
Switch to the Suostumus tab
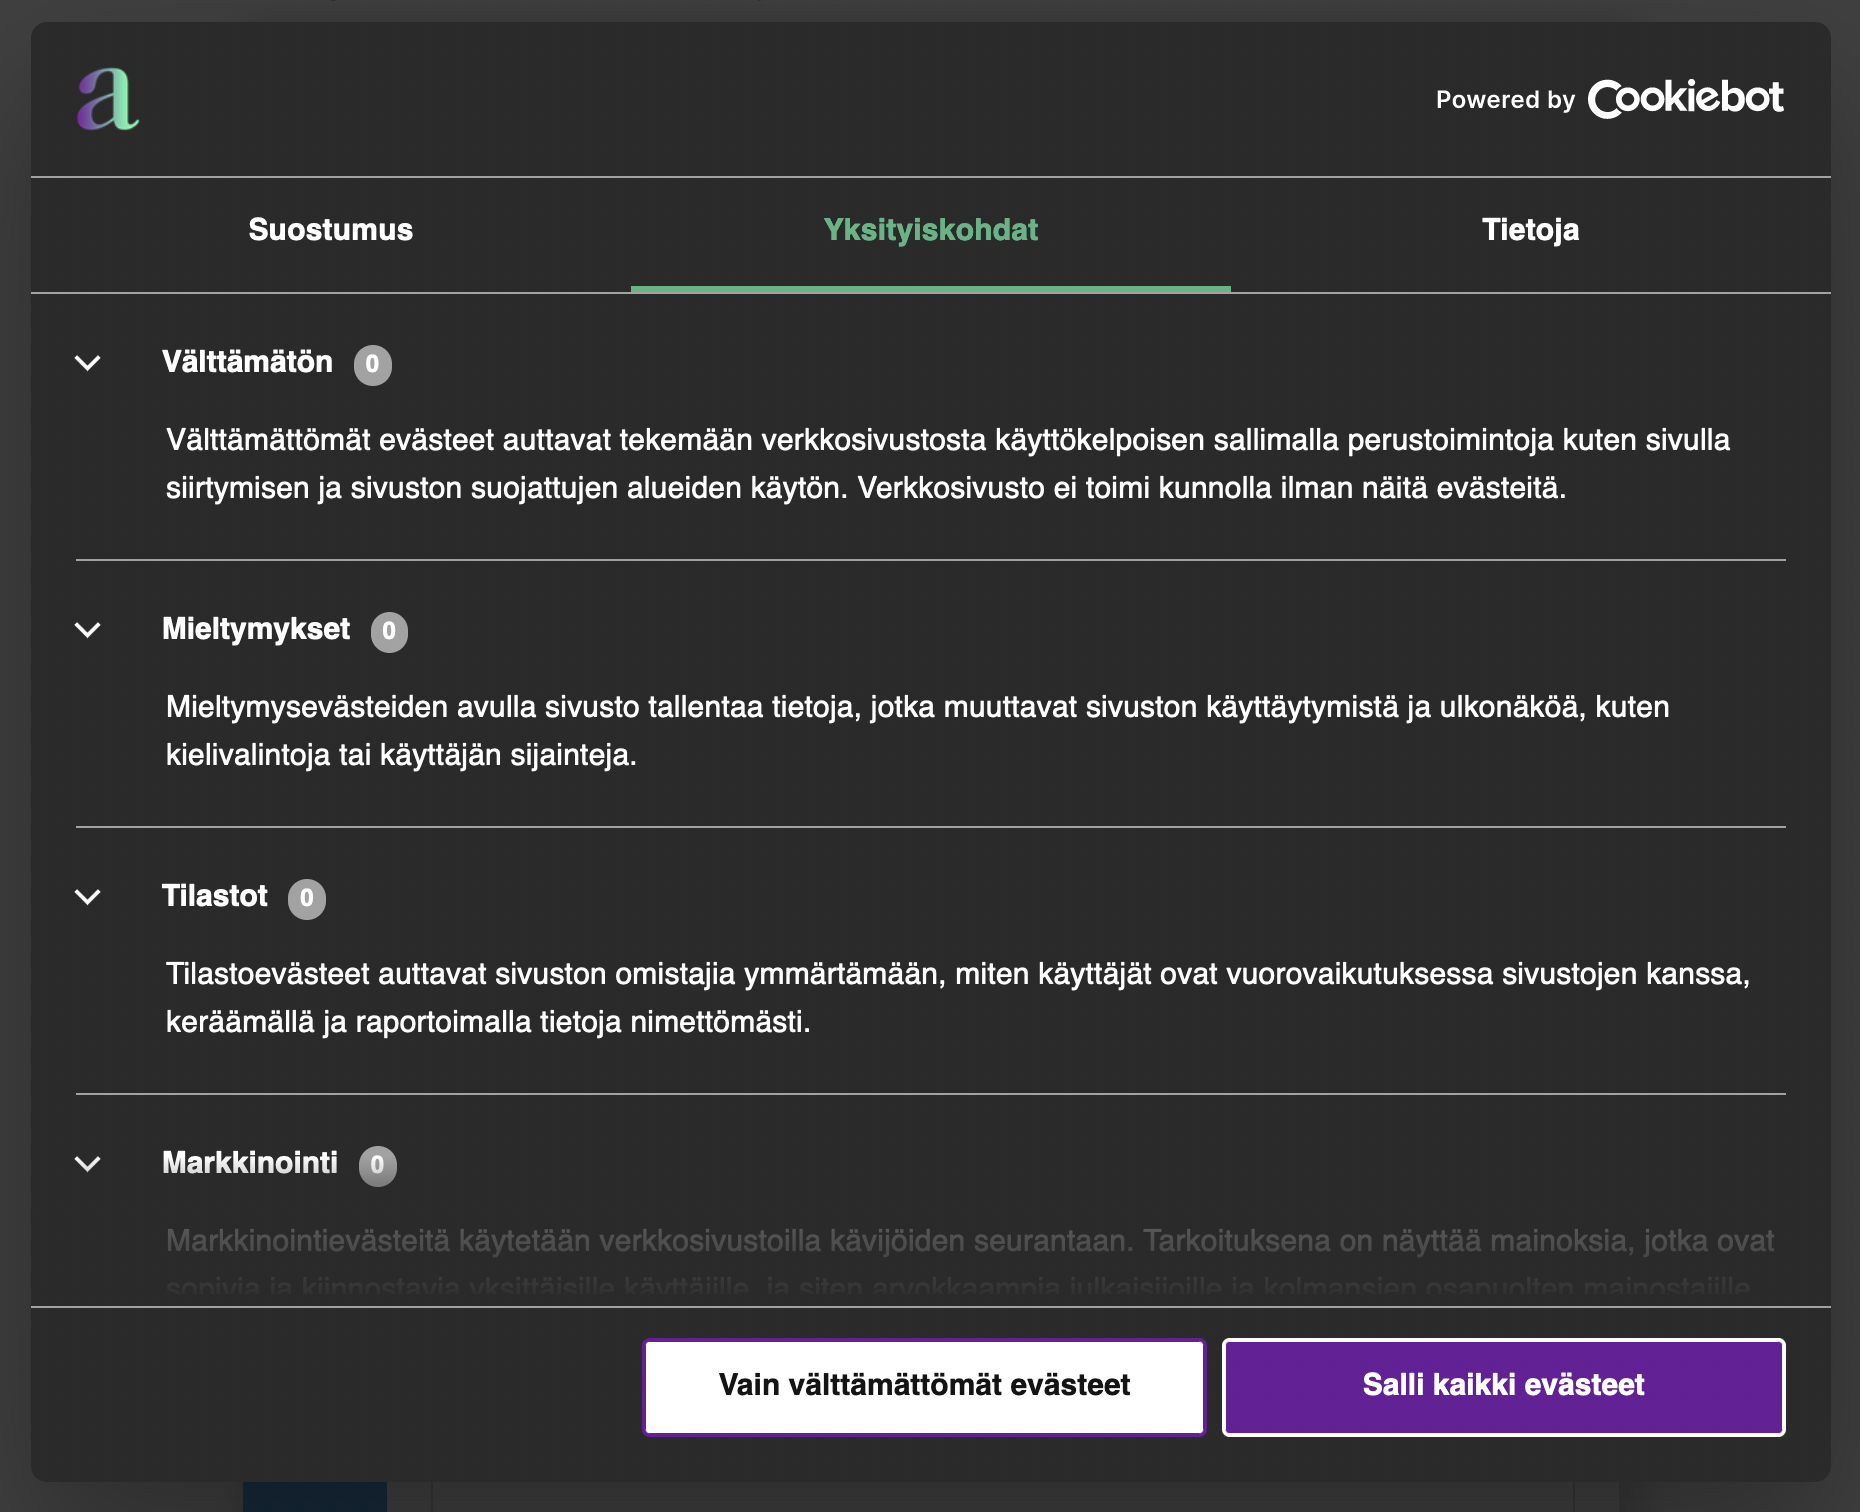point(330,230)
